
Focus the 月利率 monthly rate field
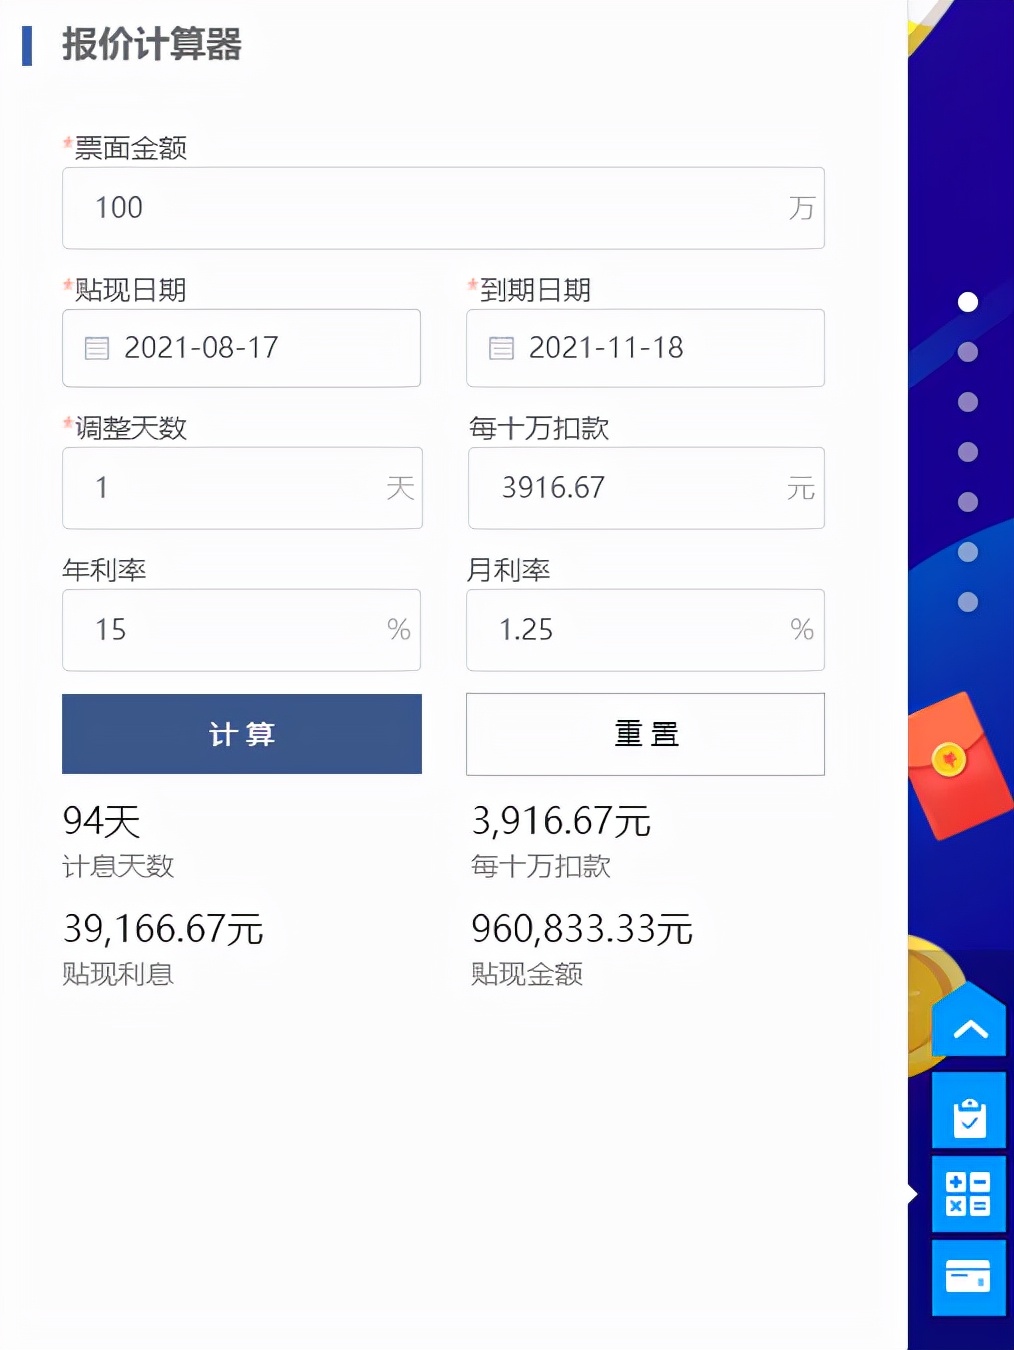(645, 630)
